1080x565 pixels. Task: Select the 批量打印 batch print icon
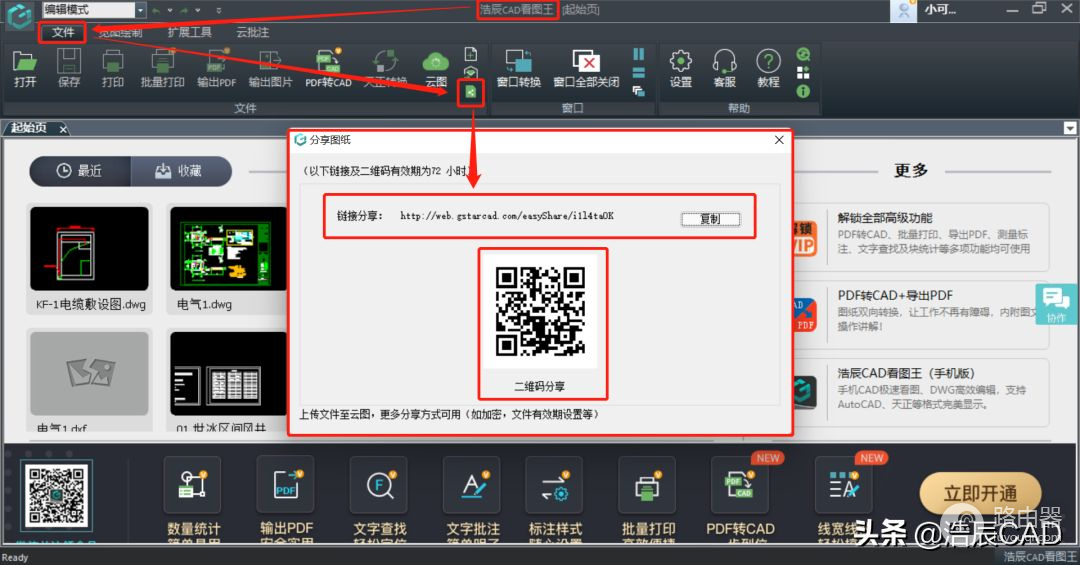click(x=163, y=62)
